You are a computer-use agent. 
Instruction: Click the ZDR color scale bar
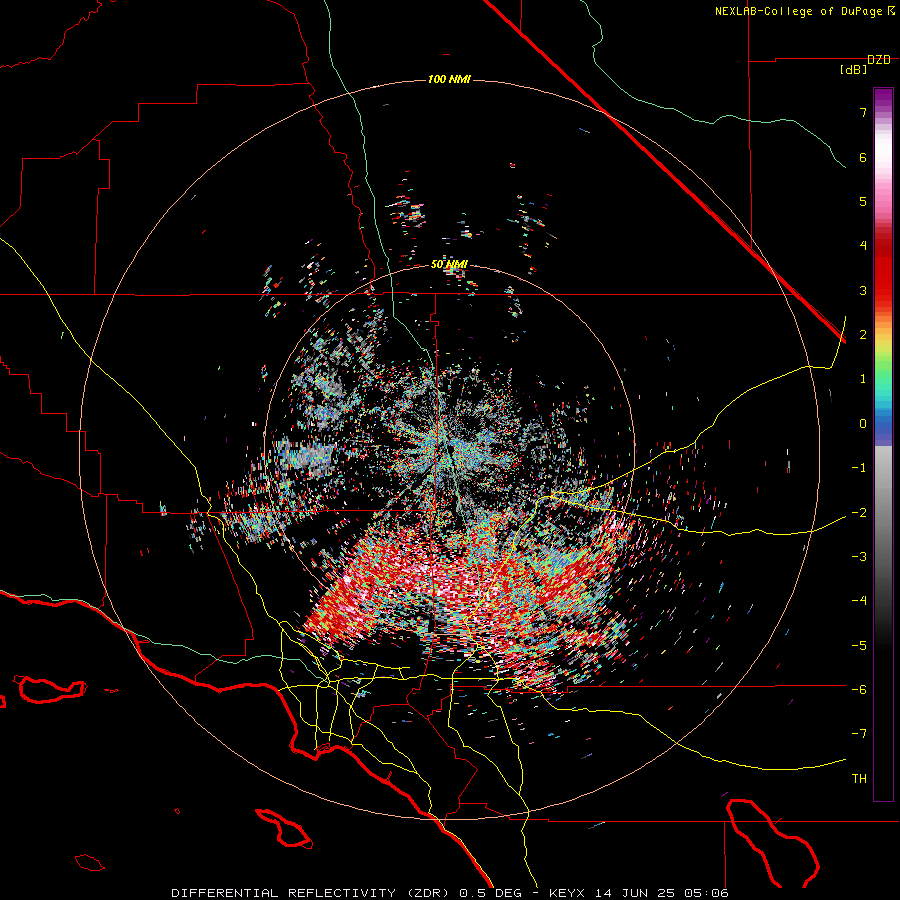tap(883, 444)
